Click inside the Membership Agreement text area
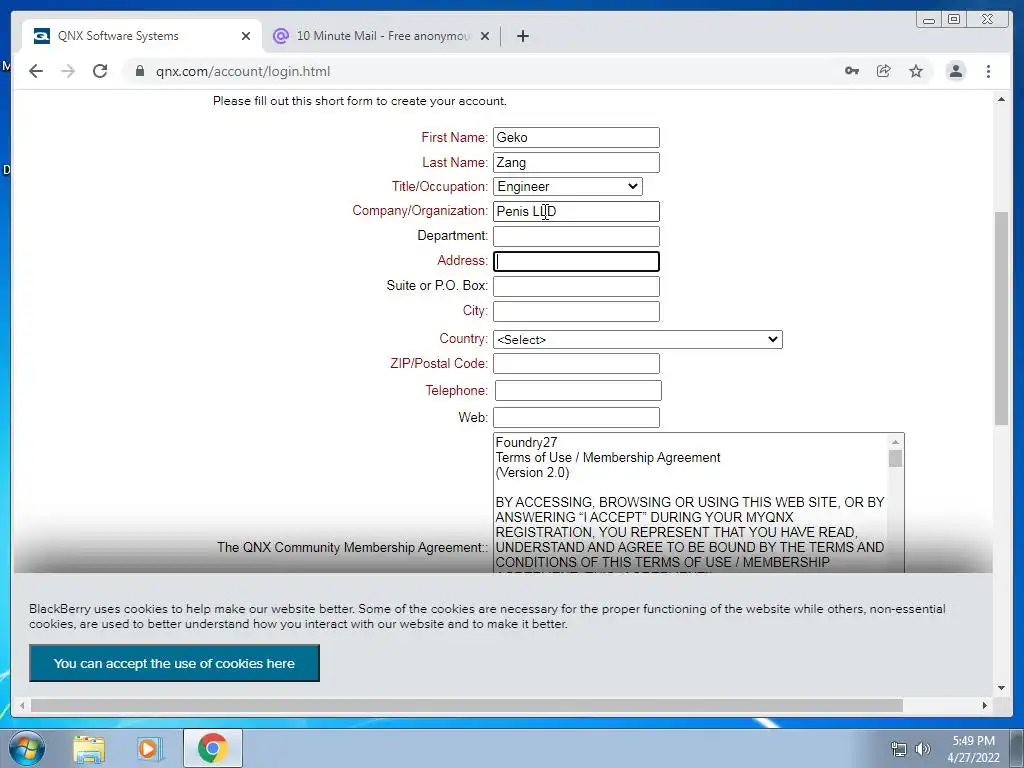 pos(690,503)
